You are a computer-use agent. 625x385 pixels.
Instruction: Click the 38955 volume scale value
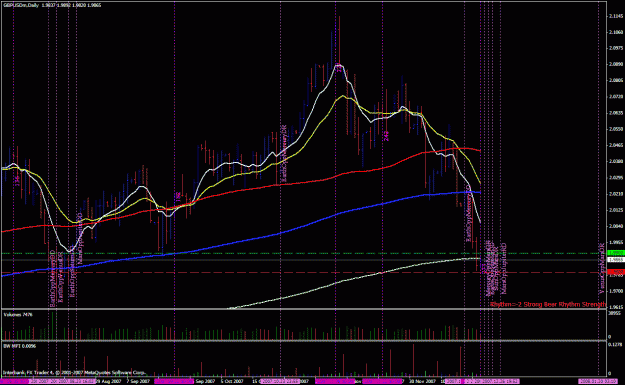click(615, 314)
